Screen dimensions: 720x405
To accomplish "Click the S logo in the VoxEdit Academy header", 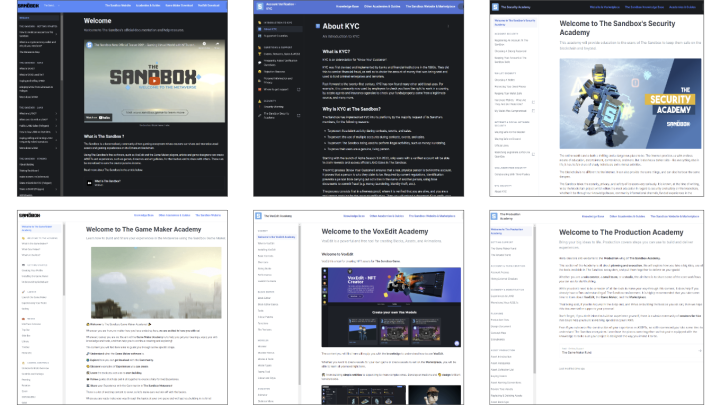I will [x=259, y=216].
